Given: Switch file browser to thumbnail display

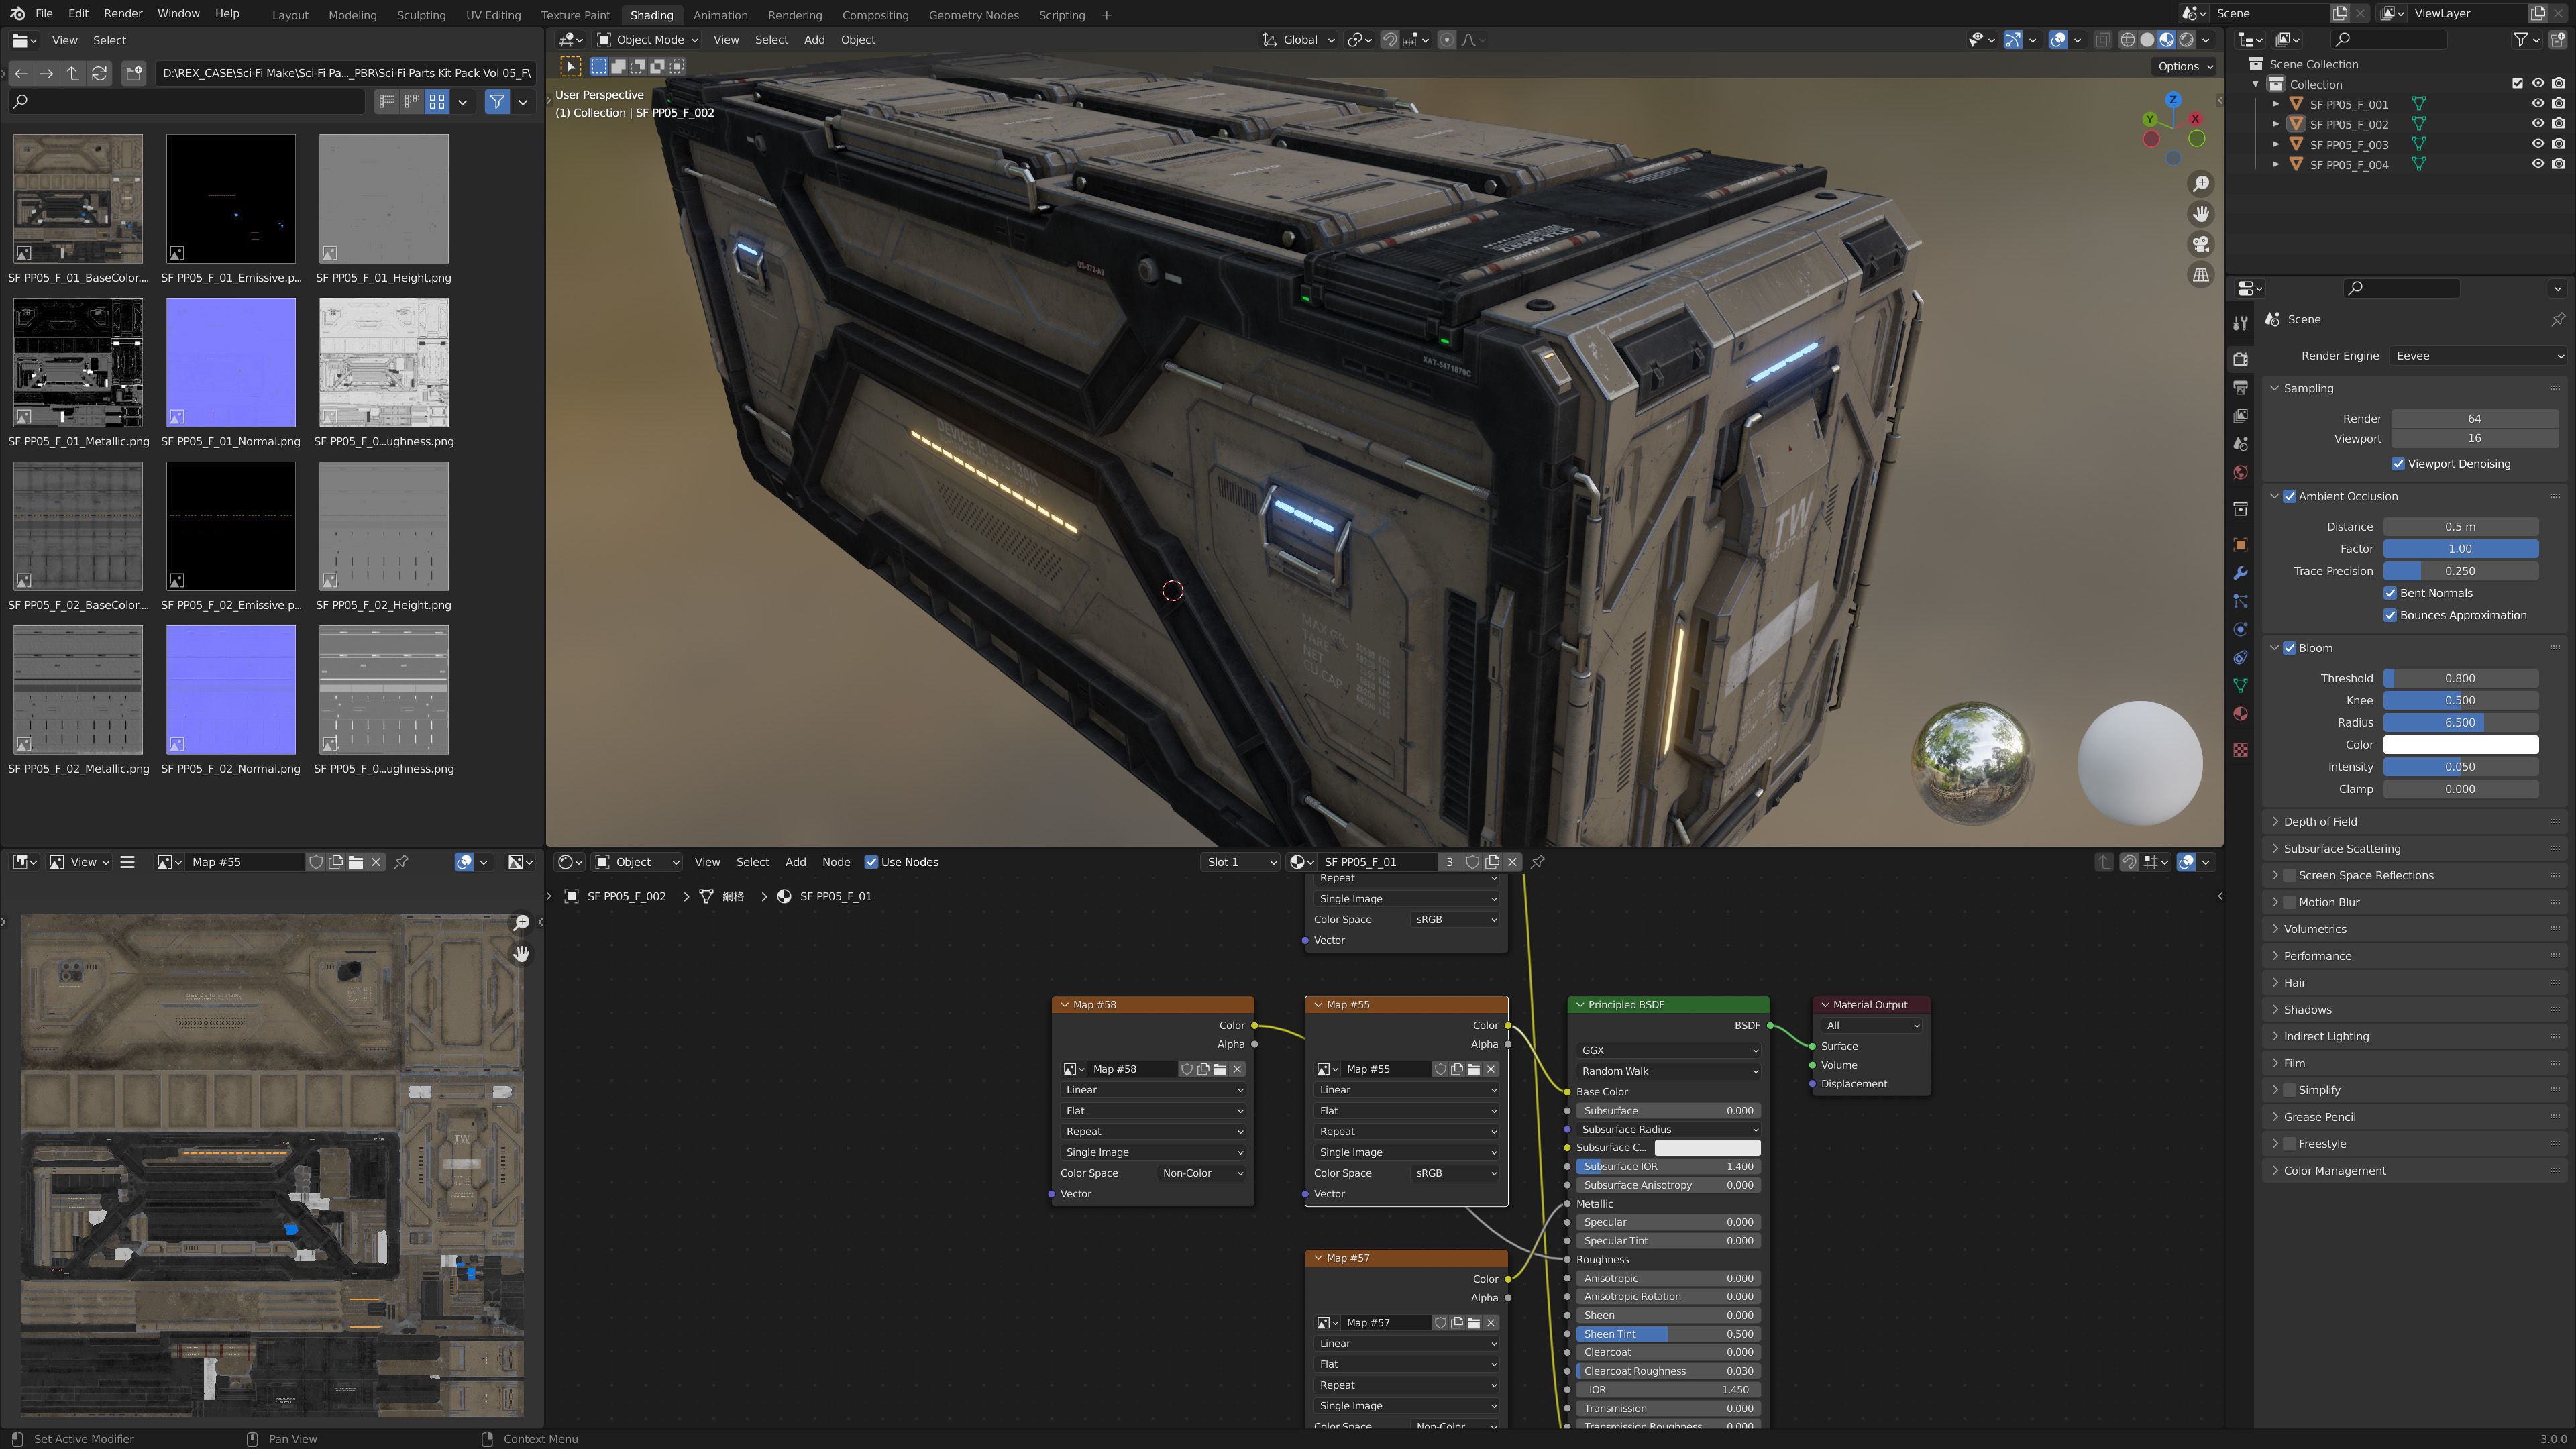Looking at the screenshot, I should [437, 101].
